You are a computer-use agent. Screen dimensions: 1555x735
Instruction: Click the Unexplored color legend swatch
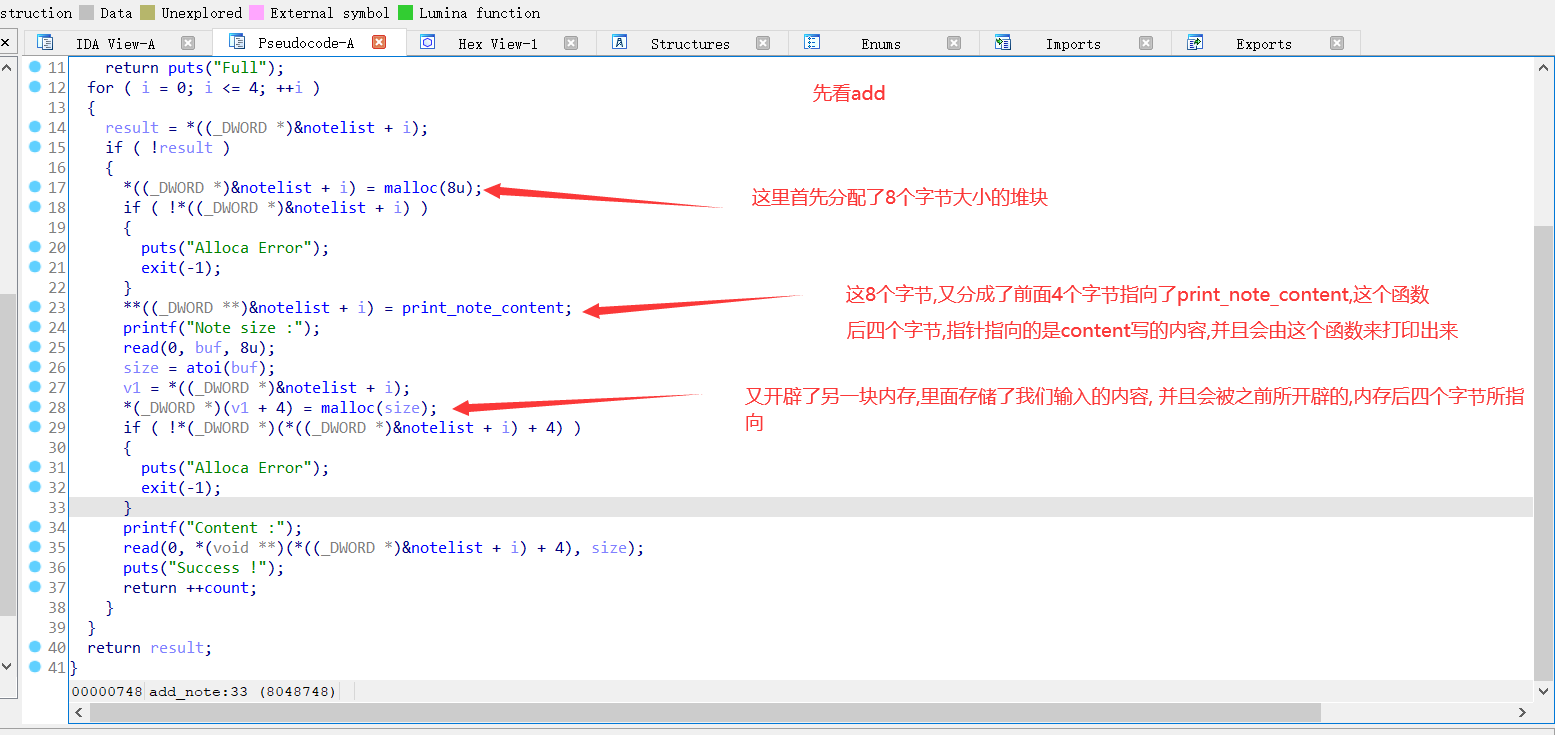tap(148, 13)
